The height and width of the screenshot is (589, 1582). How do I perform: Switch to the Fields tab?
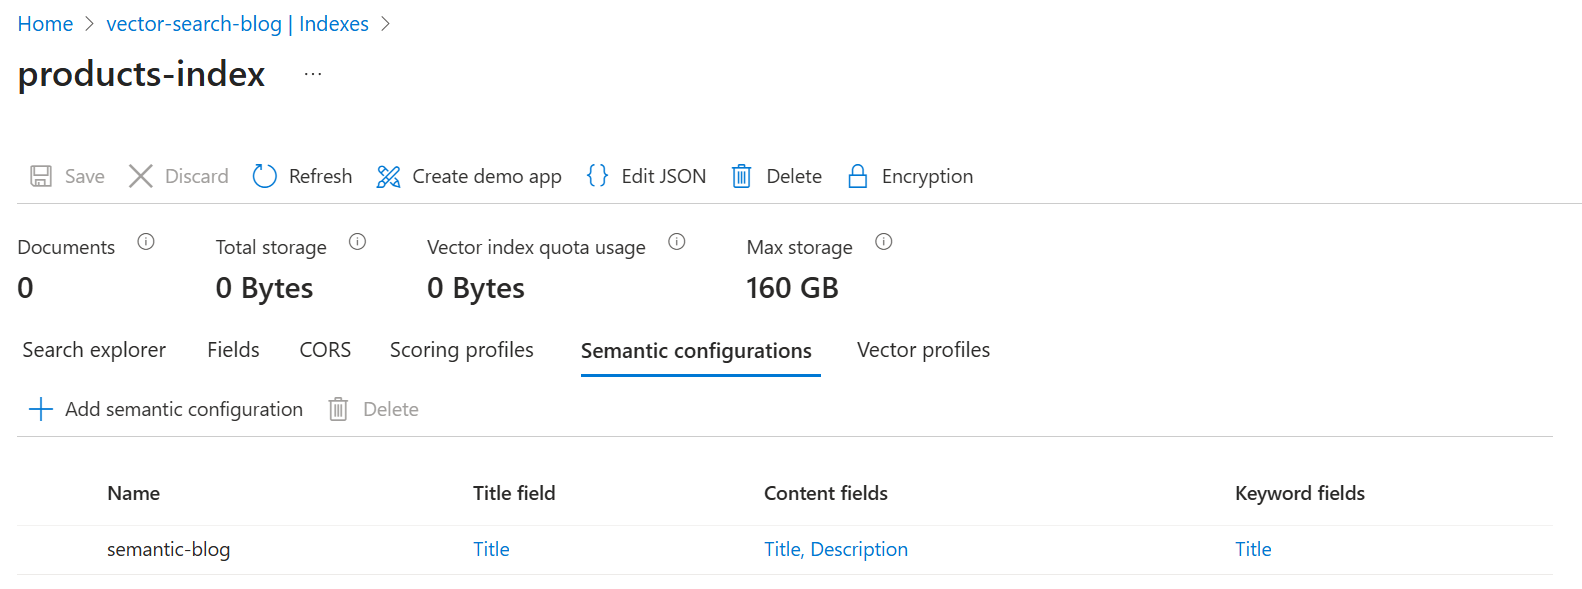(233, 350)
